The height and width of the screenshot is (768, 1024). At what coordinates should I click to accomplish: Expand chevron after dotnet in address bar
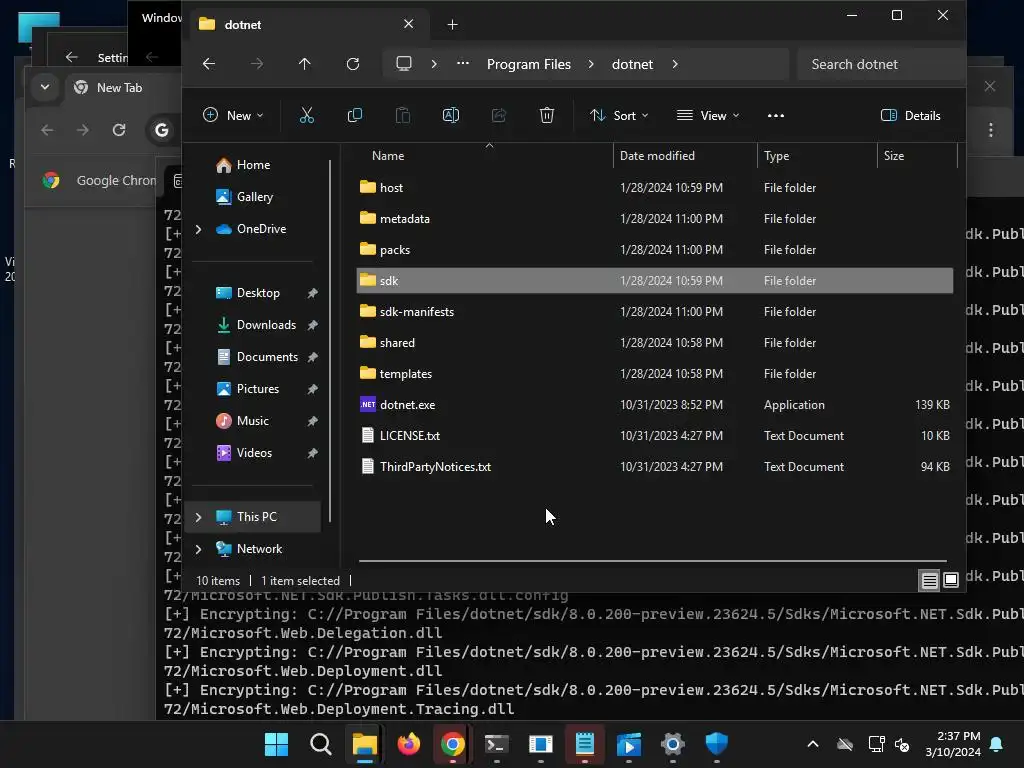675,64
